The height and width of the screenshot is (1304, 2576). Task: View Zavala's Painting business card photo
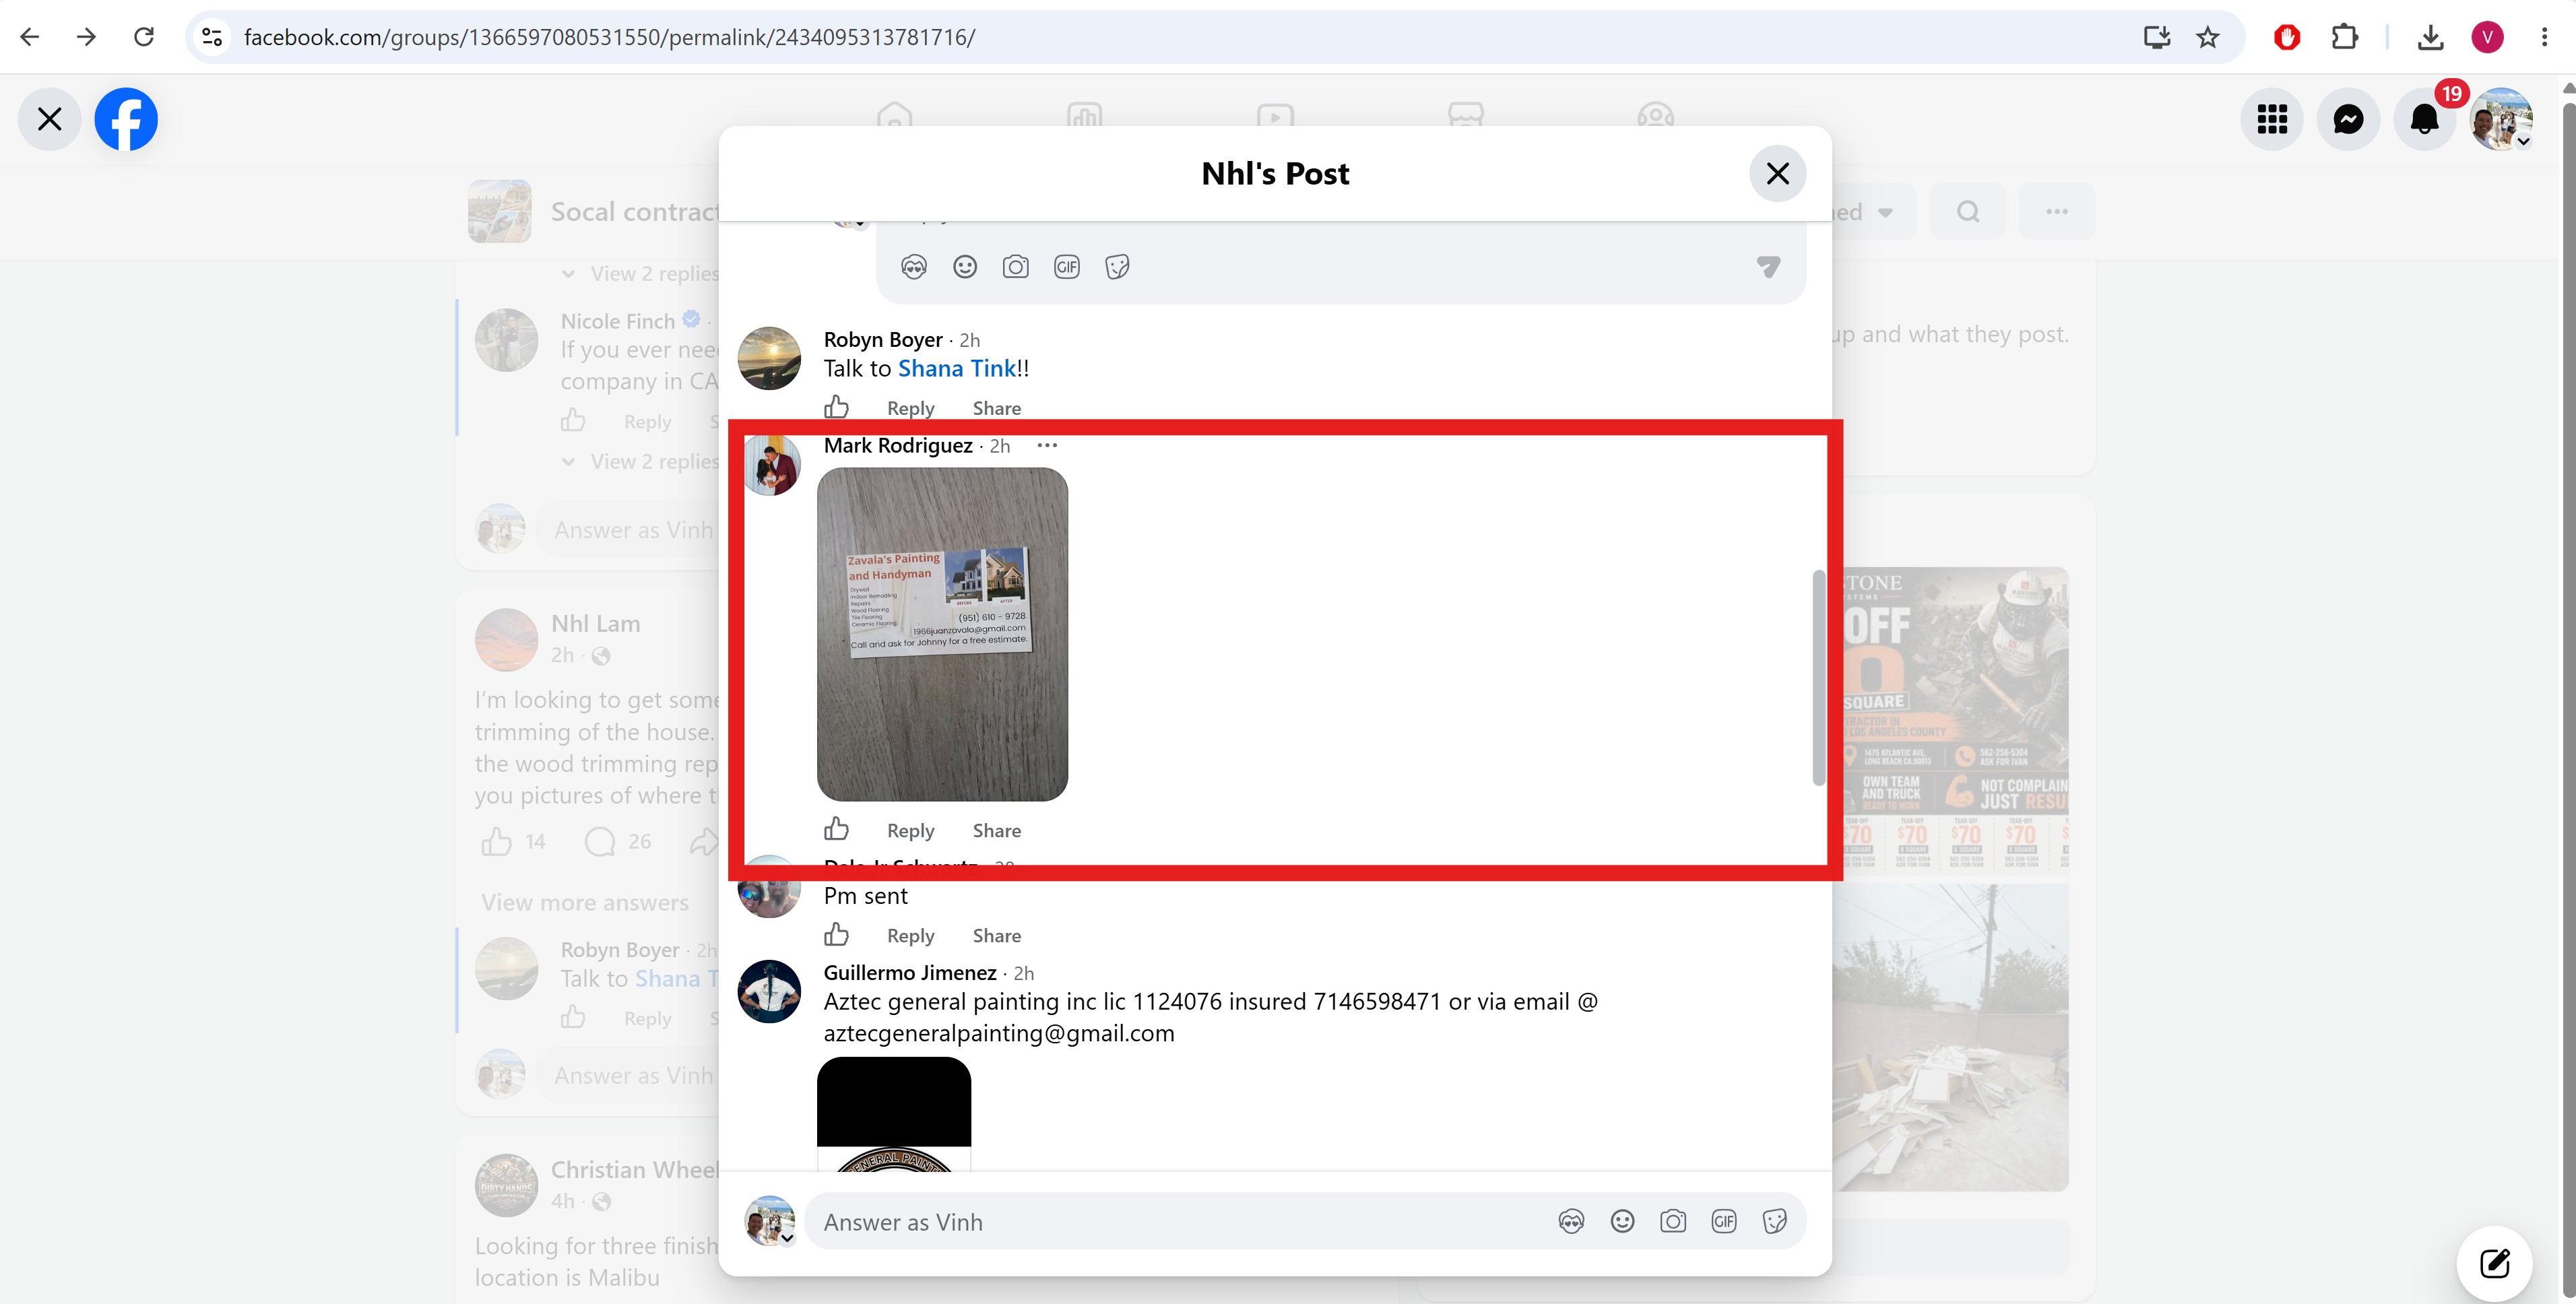pos(942,634)
